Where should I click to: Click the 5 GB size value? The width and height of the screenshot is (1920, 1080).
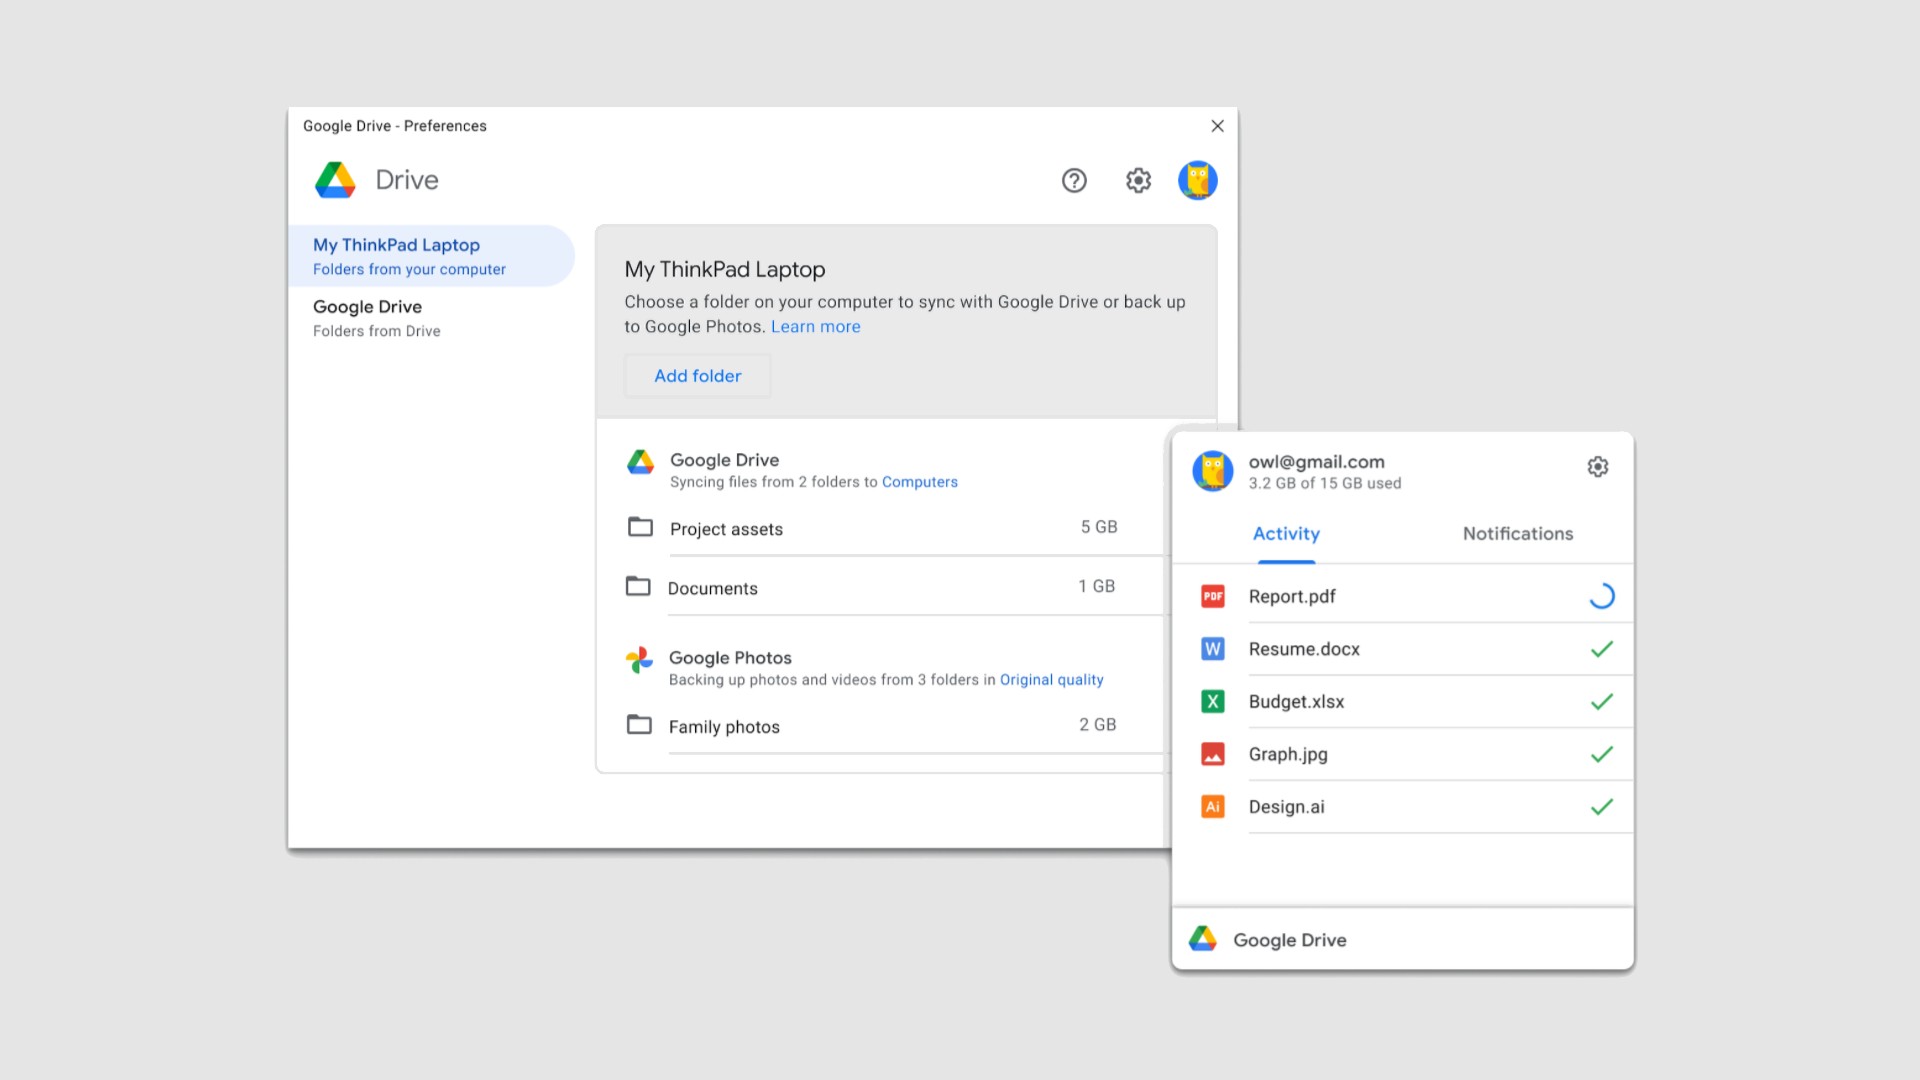pyautogui.click(x=1099, y=527)
